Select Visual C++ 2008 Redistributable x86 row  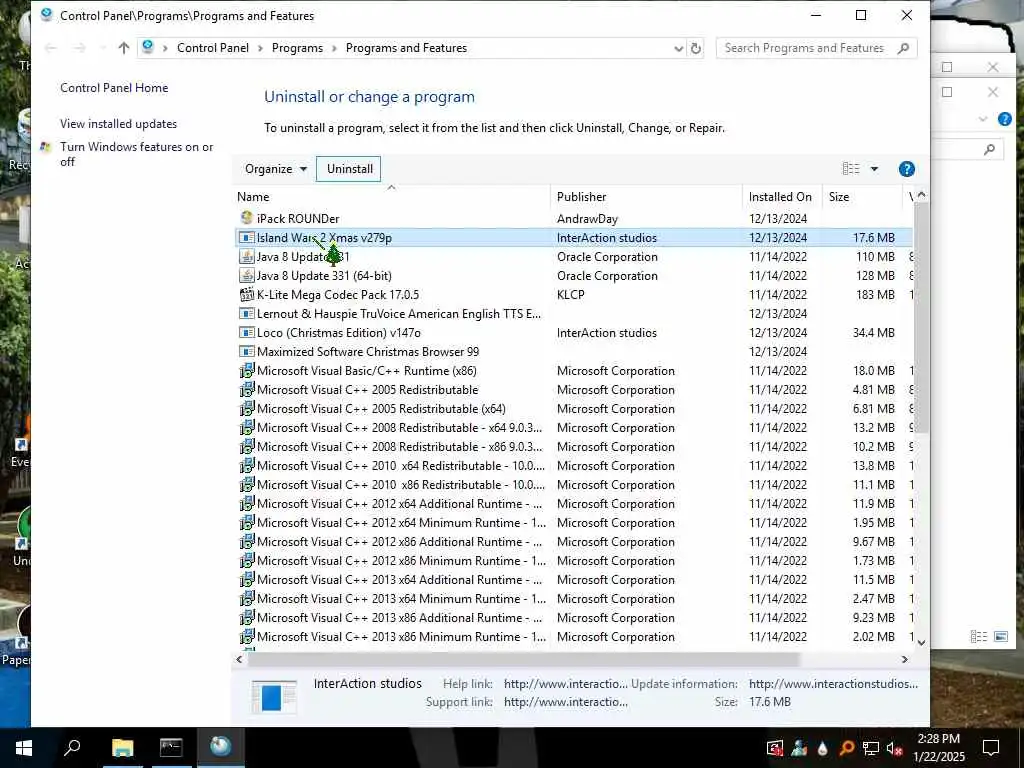click(x=573, y=446)
